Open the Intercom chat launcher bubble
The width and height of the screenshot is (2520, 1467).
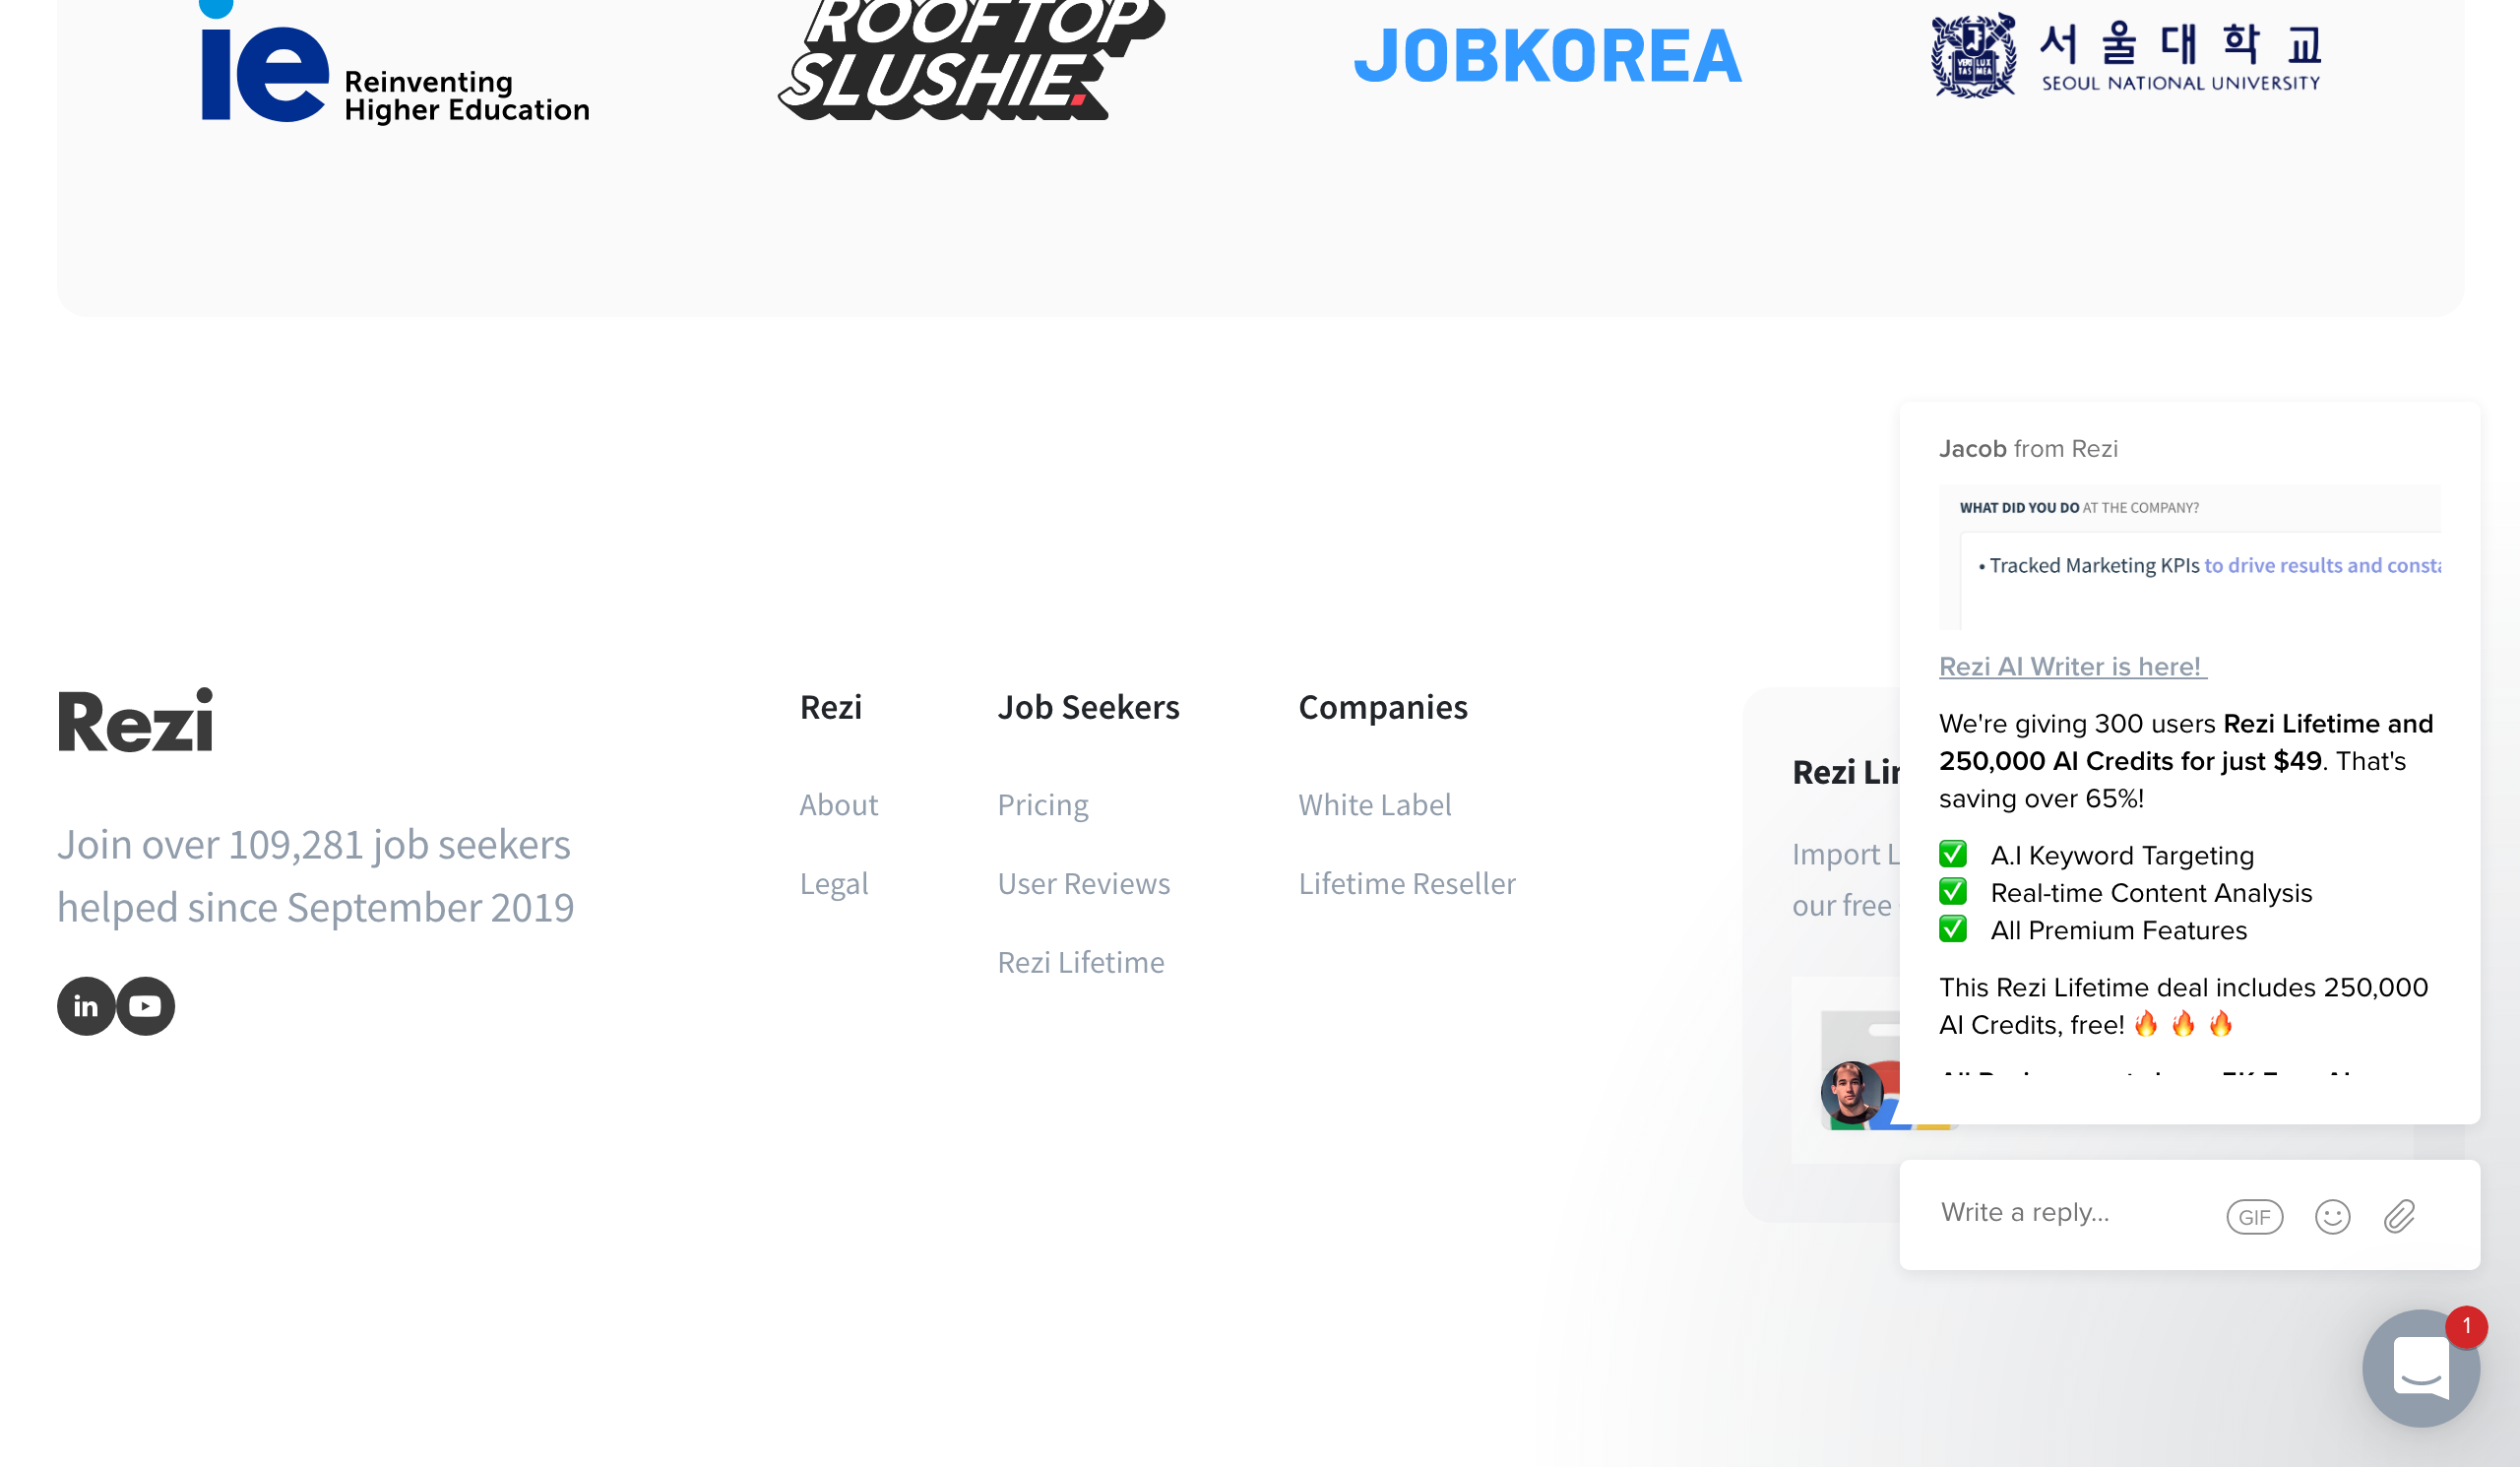(2420, 1368)
